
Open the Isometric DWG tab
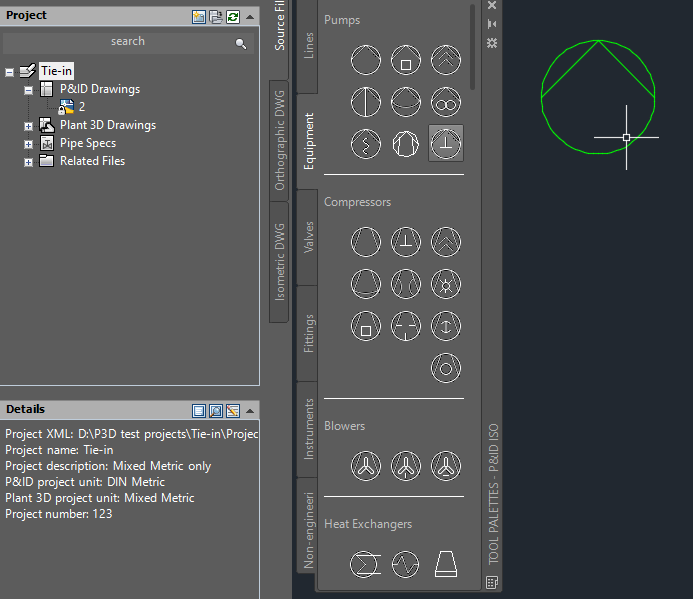point(279,262)
